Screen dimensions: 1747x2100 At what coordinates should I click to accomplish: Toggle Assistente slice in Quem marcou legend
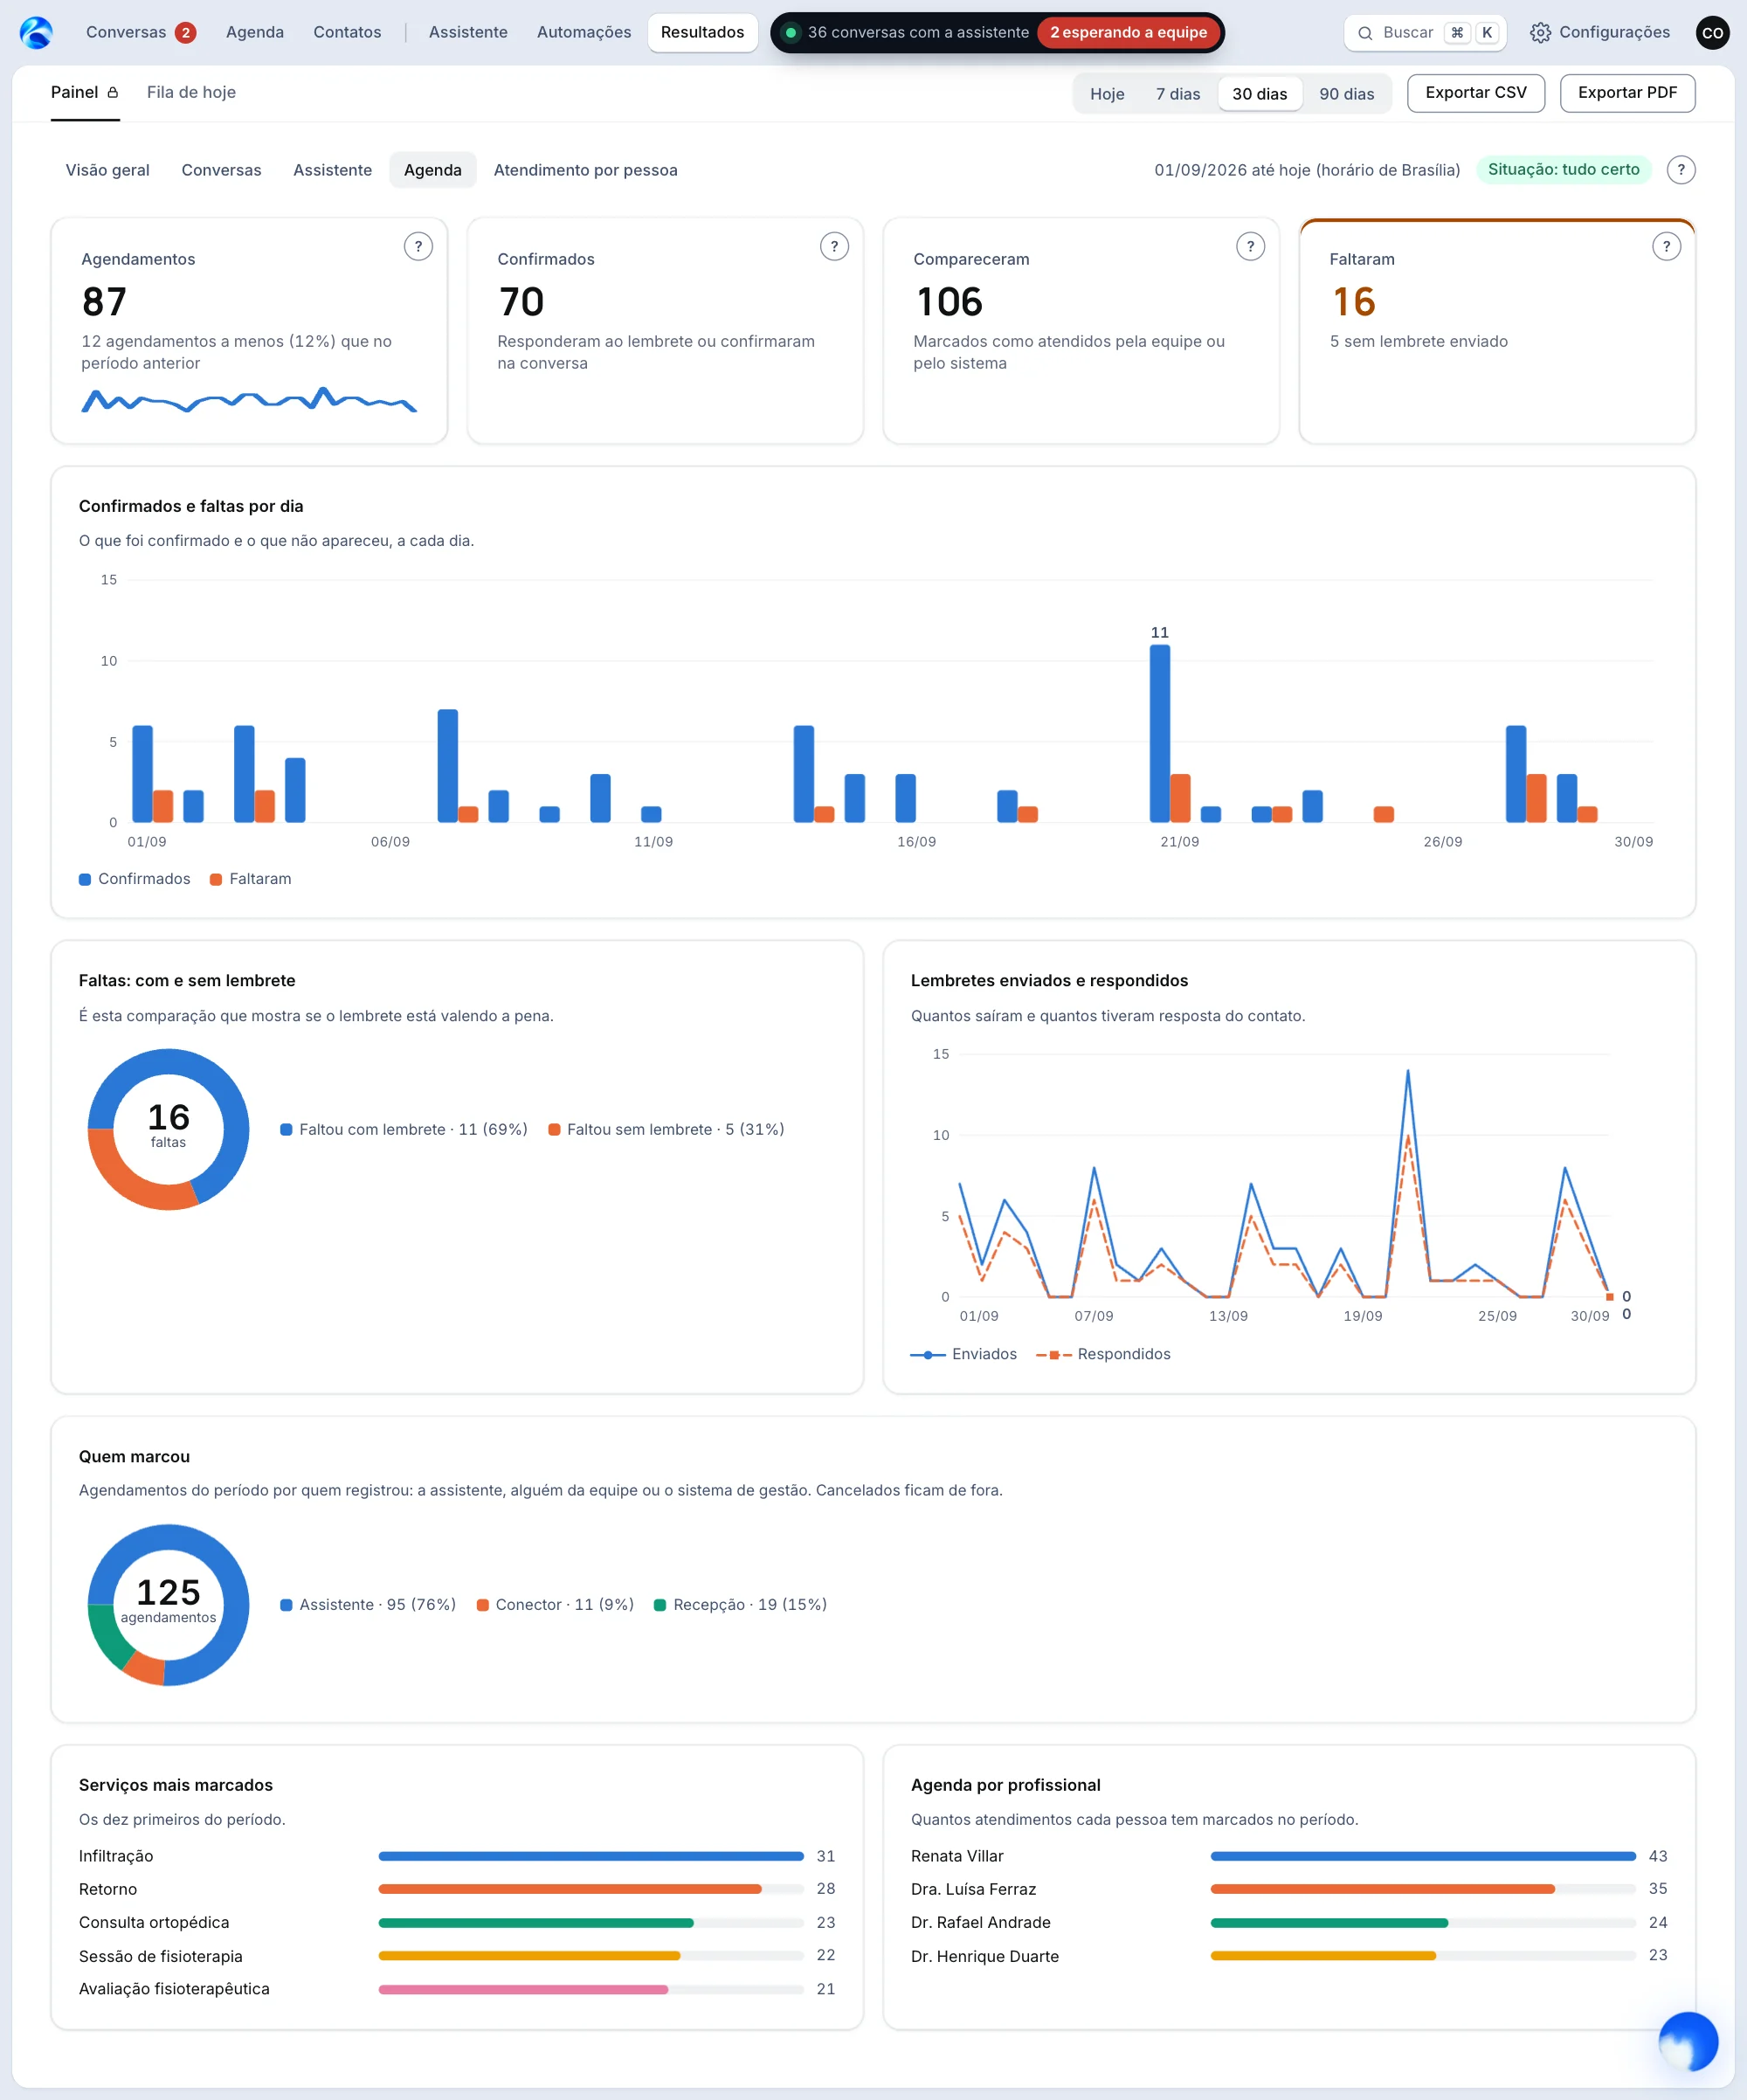pos(368,1604)
